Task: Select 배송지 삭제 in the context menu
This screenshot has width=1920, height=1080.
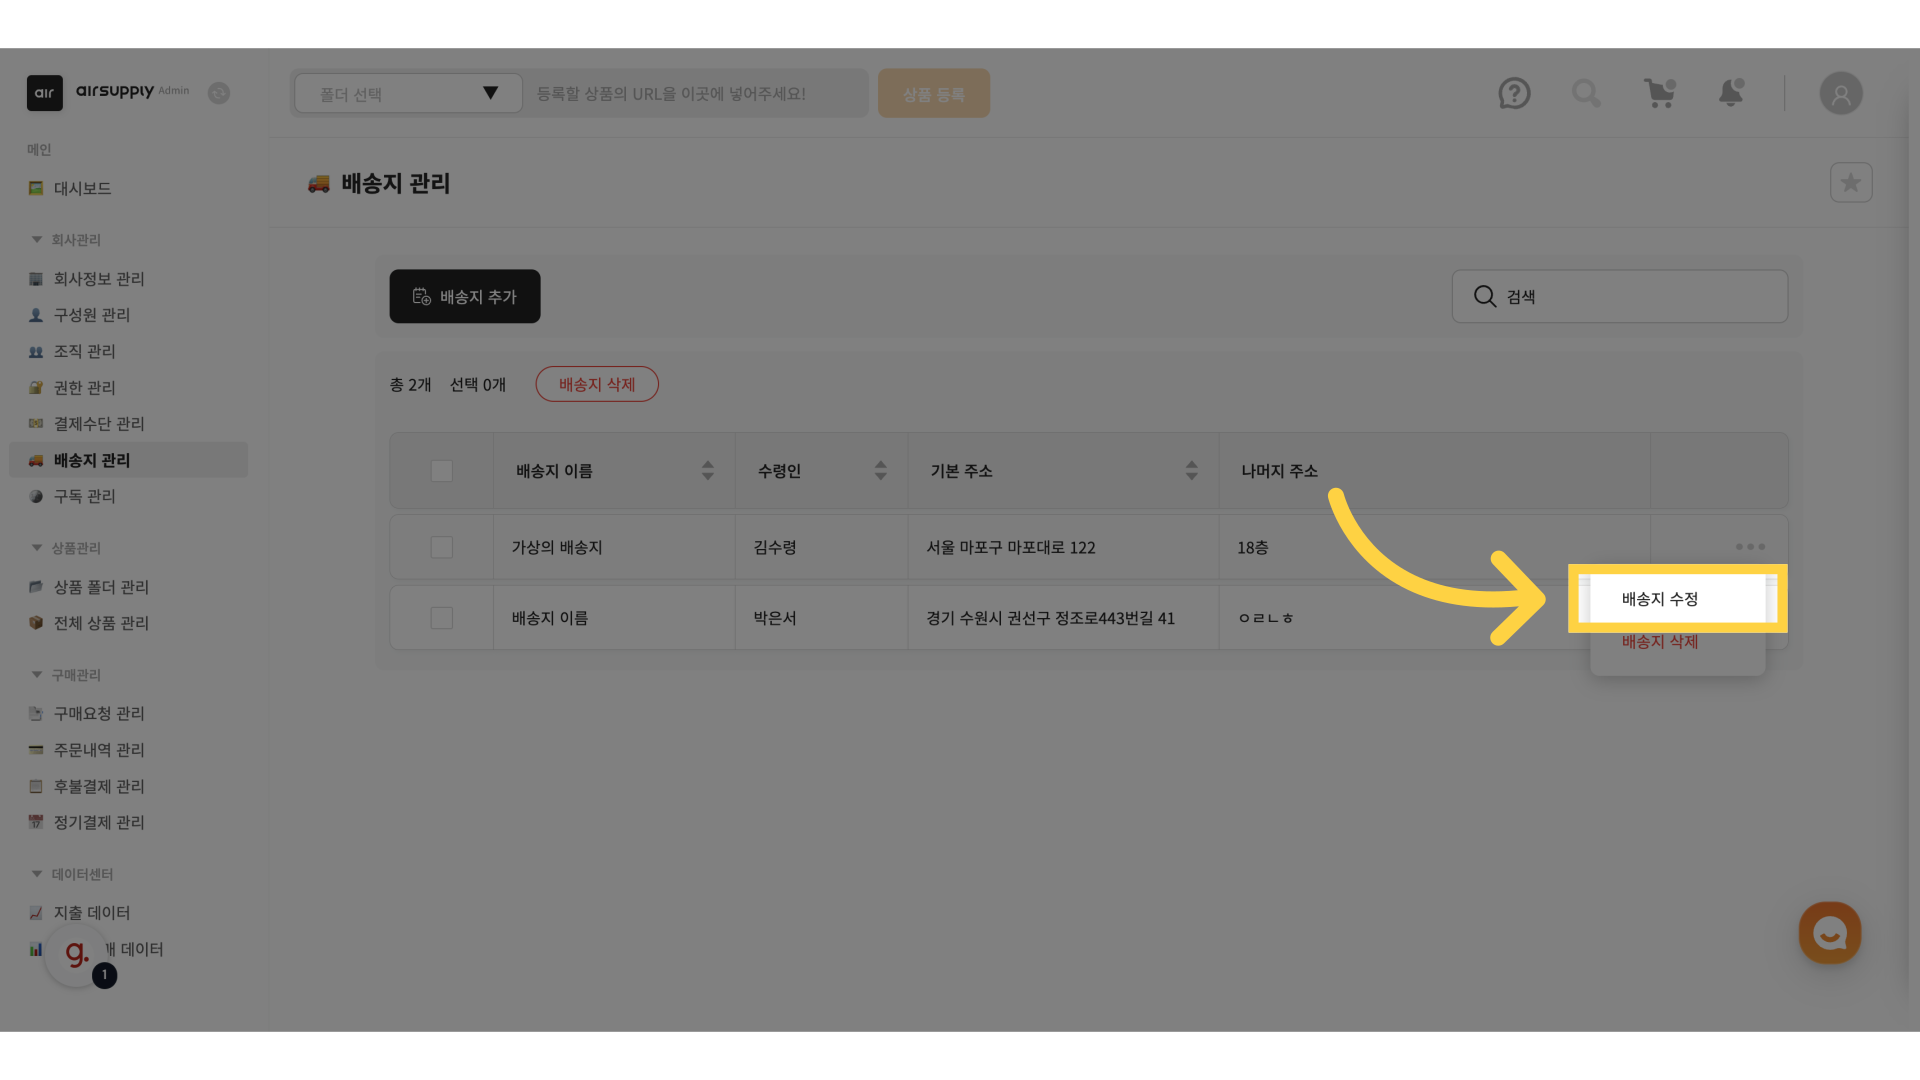Action: click(1660, 642)
